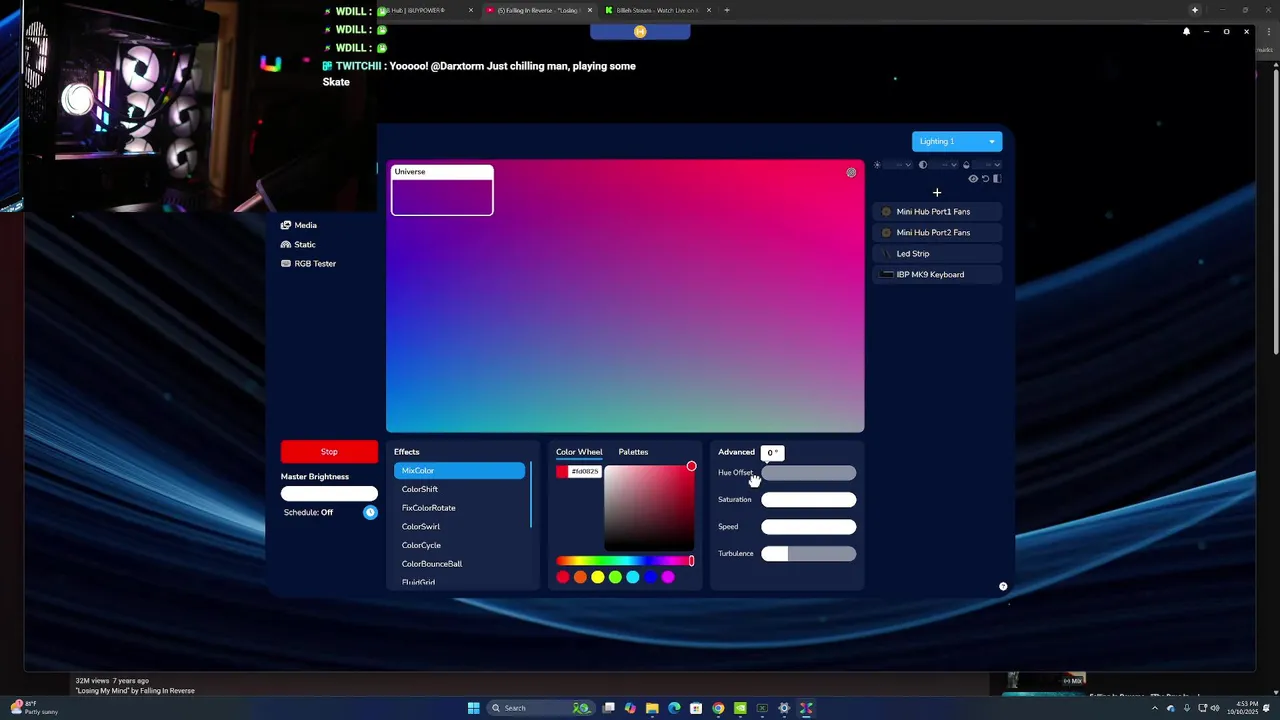Viewport: 1280px width, 720px height.
Task: Select the Led Strip device
Action: click(x=937, y=254)
